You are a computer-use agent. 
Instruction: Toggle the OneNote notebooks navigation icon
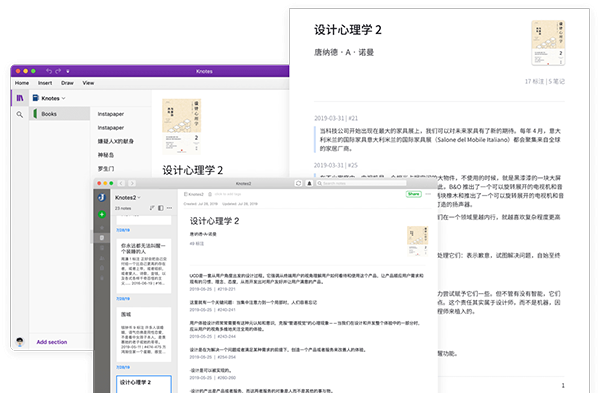[x=20, y=98]
